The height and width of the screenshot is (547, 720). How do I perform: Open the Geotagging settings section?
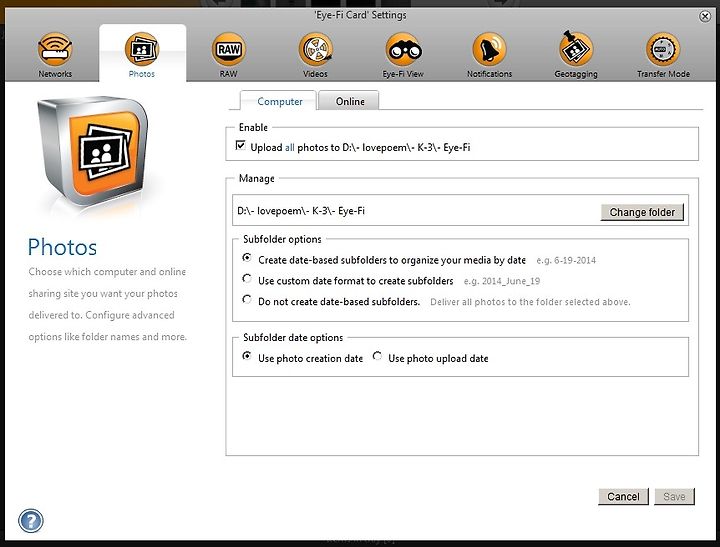[x=576, y=55]
